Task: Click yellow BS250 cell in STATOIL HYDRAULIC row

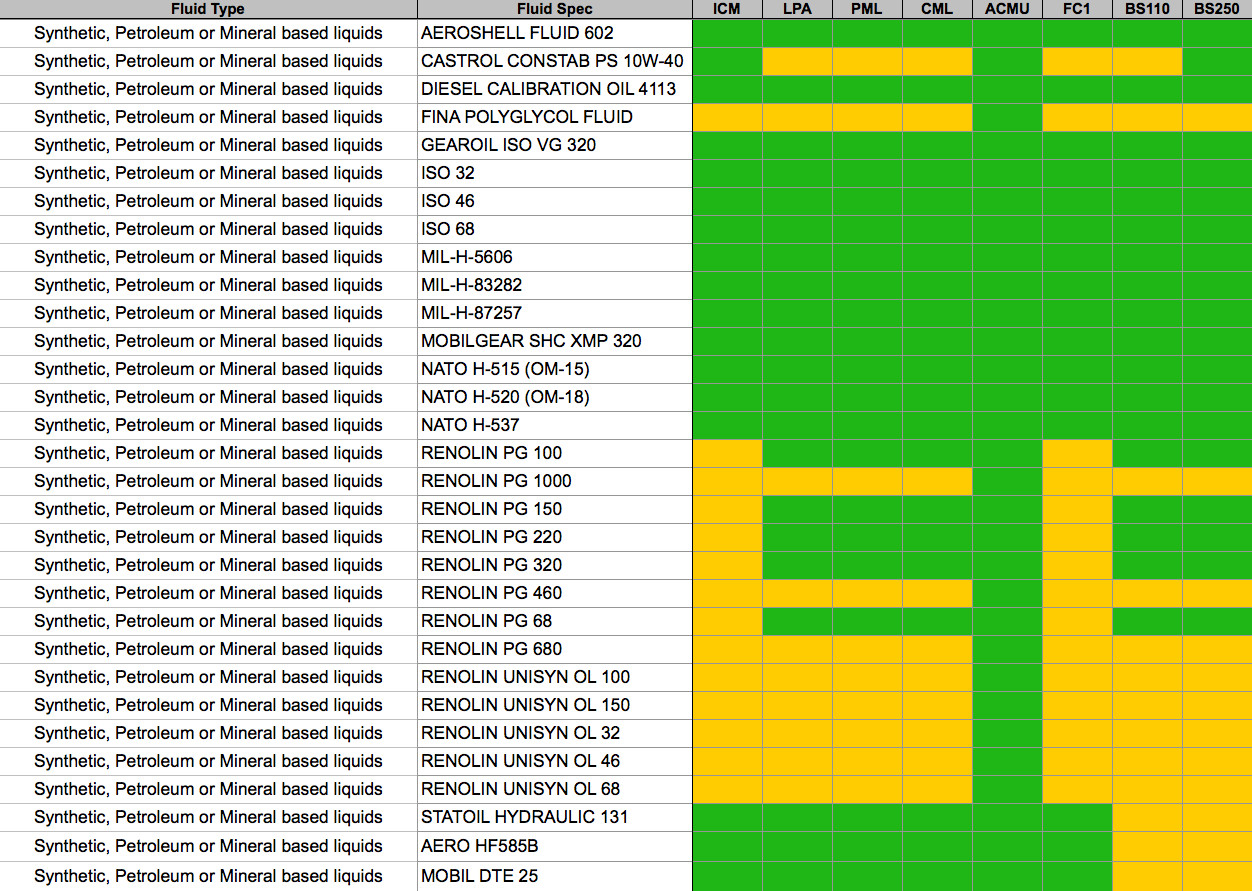Action: tap(1217, 817)
